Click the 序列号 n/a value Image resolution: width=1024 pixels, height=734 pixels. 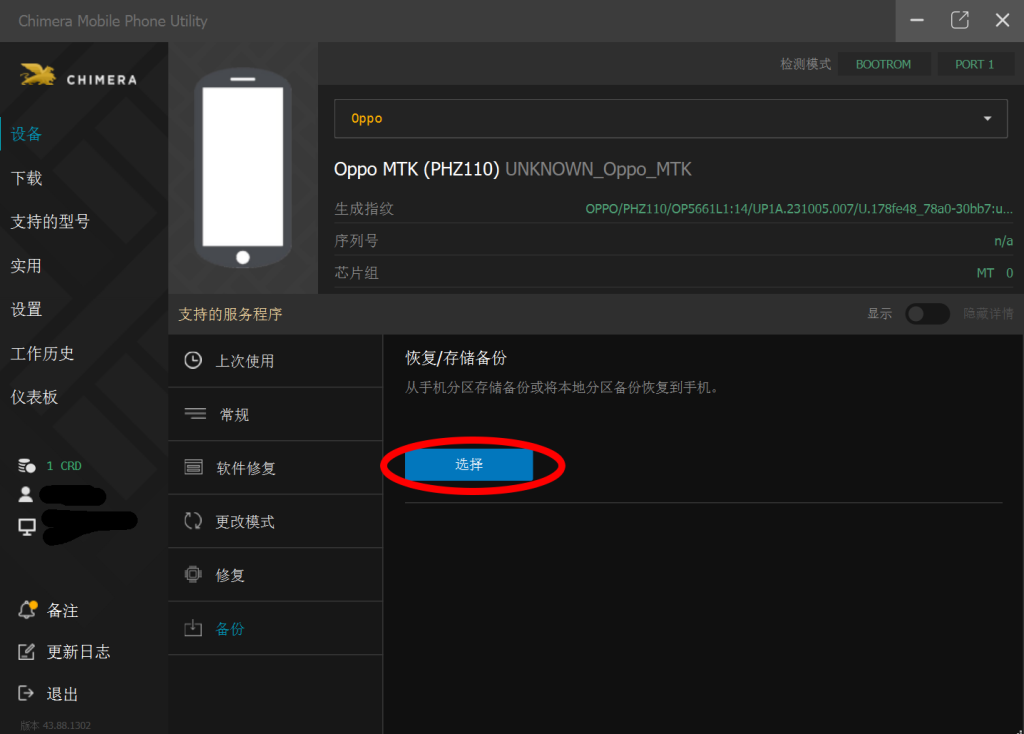(x=1003, y=241)
